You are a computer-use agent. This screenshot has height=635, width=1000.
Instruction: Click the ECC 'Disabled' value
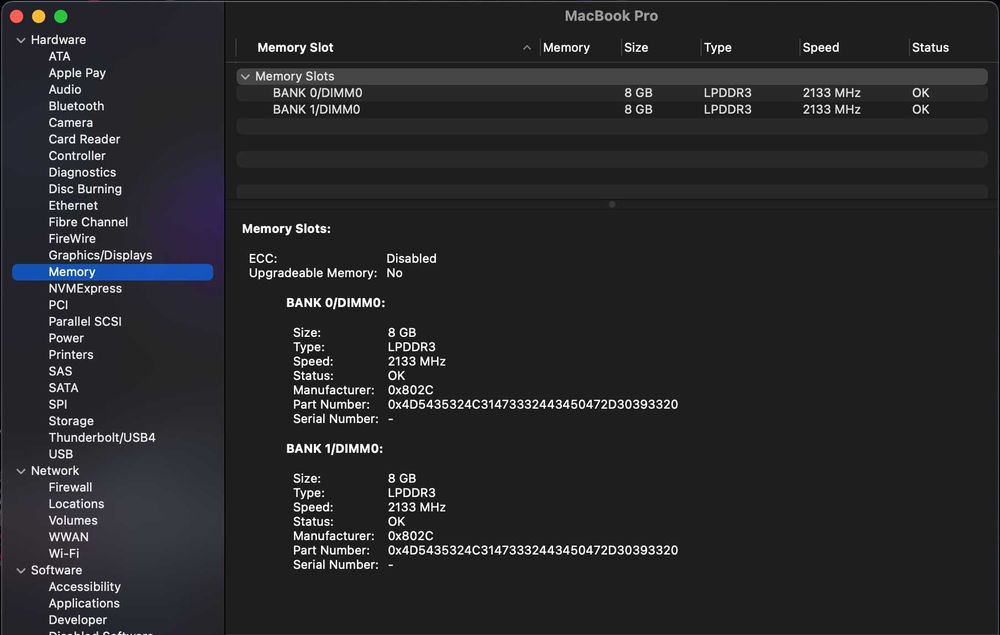[411, 259]
